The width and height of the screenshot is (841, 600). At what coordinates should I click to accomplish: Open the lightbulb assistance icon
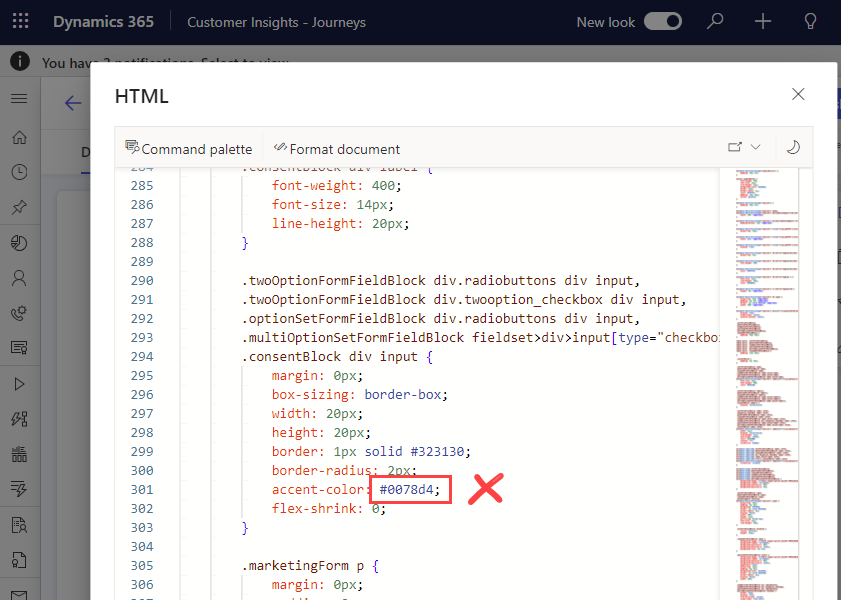(x=810, y=21)
